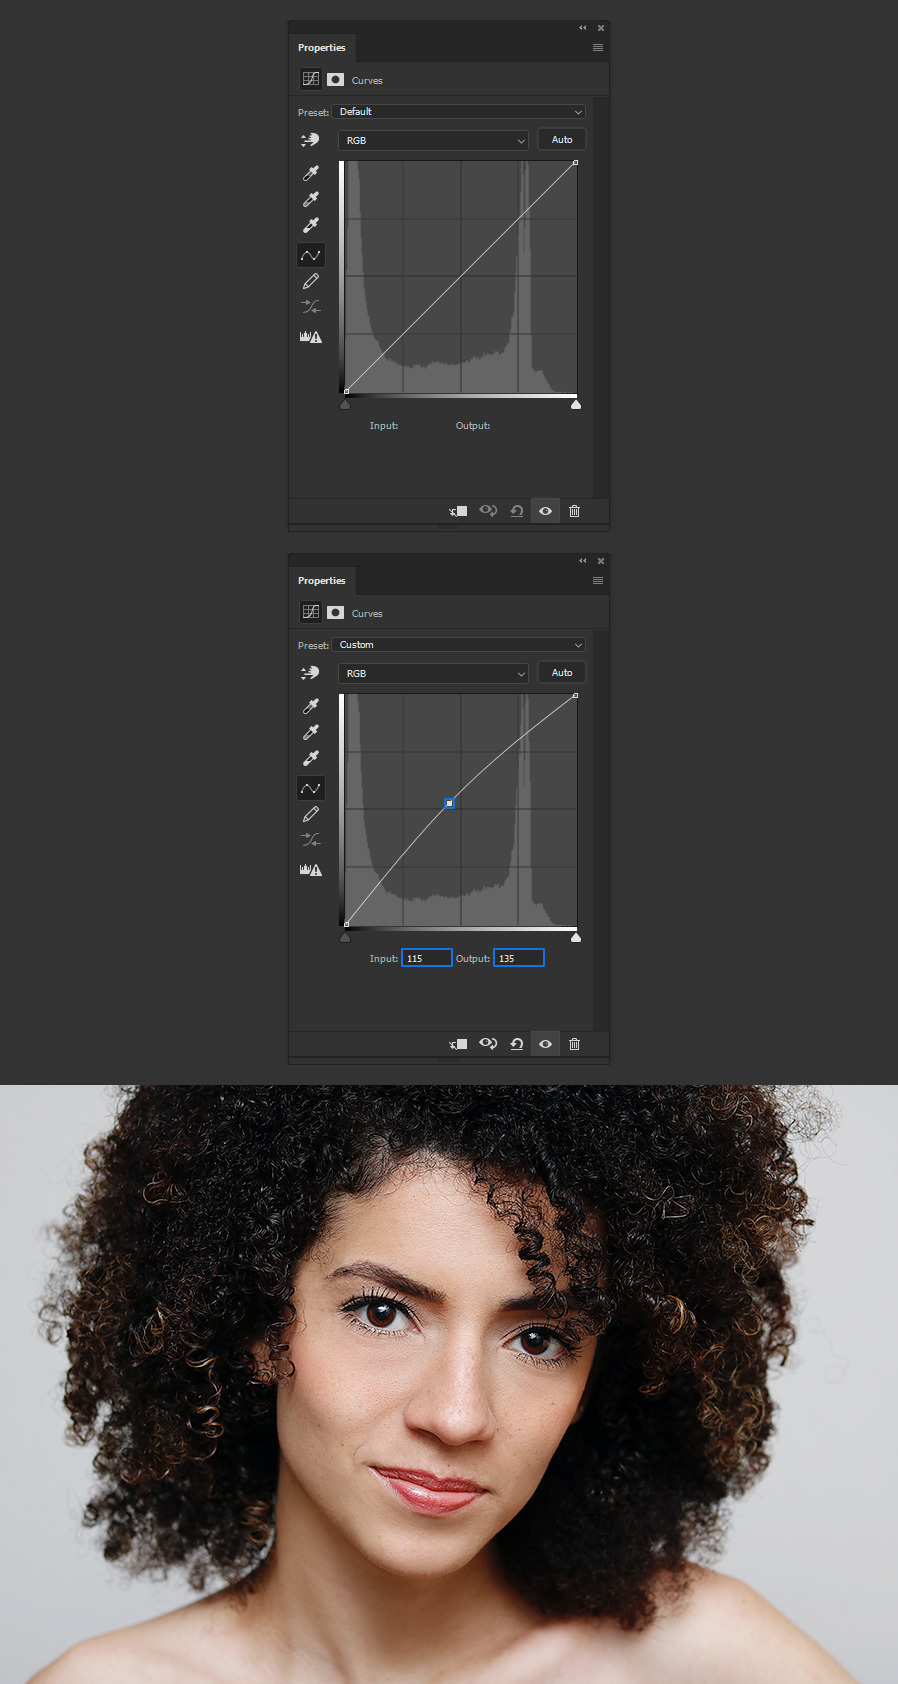This screenshot has width=898, height=1684.
Task: Click top-right curve endpoint in top panel
Action: (575, 162)
